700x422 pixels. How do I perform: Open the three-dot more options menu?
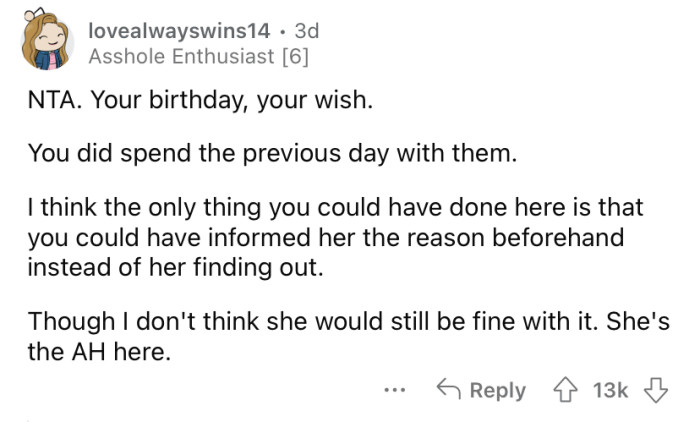click(x=399, y=391)
